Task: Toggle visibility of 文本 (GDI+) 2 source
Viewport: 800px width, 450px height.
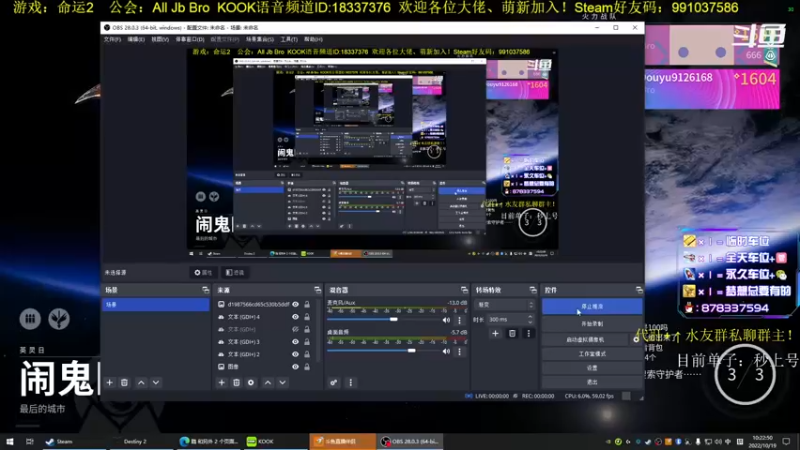Action: [295, 354]
